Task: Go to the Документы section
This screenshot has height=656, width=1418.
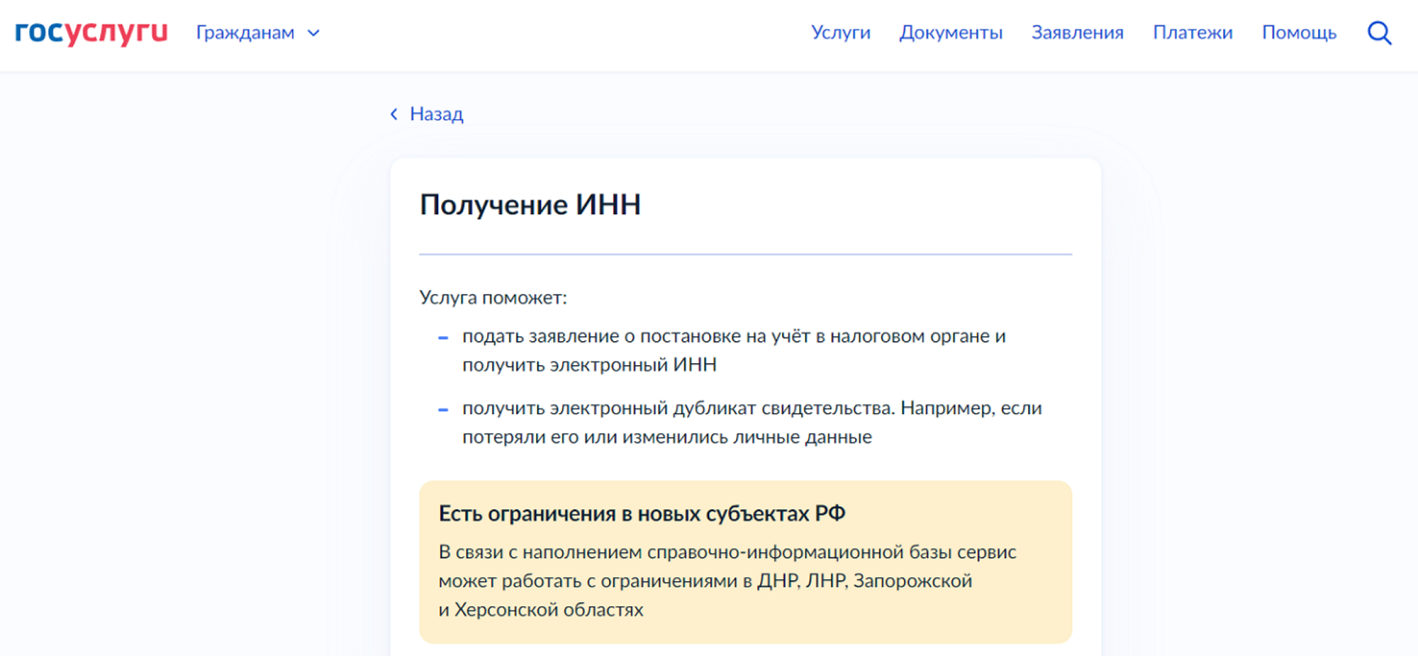Action: click(x=951, y=33)
